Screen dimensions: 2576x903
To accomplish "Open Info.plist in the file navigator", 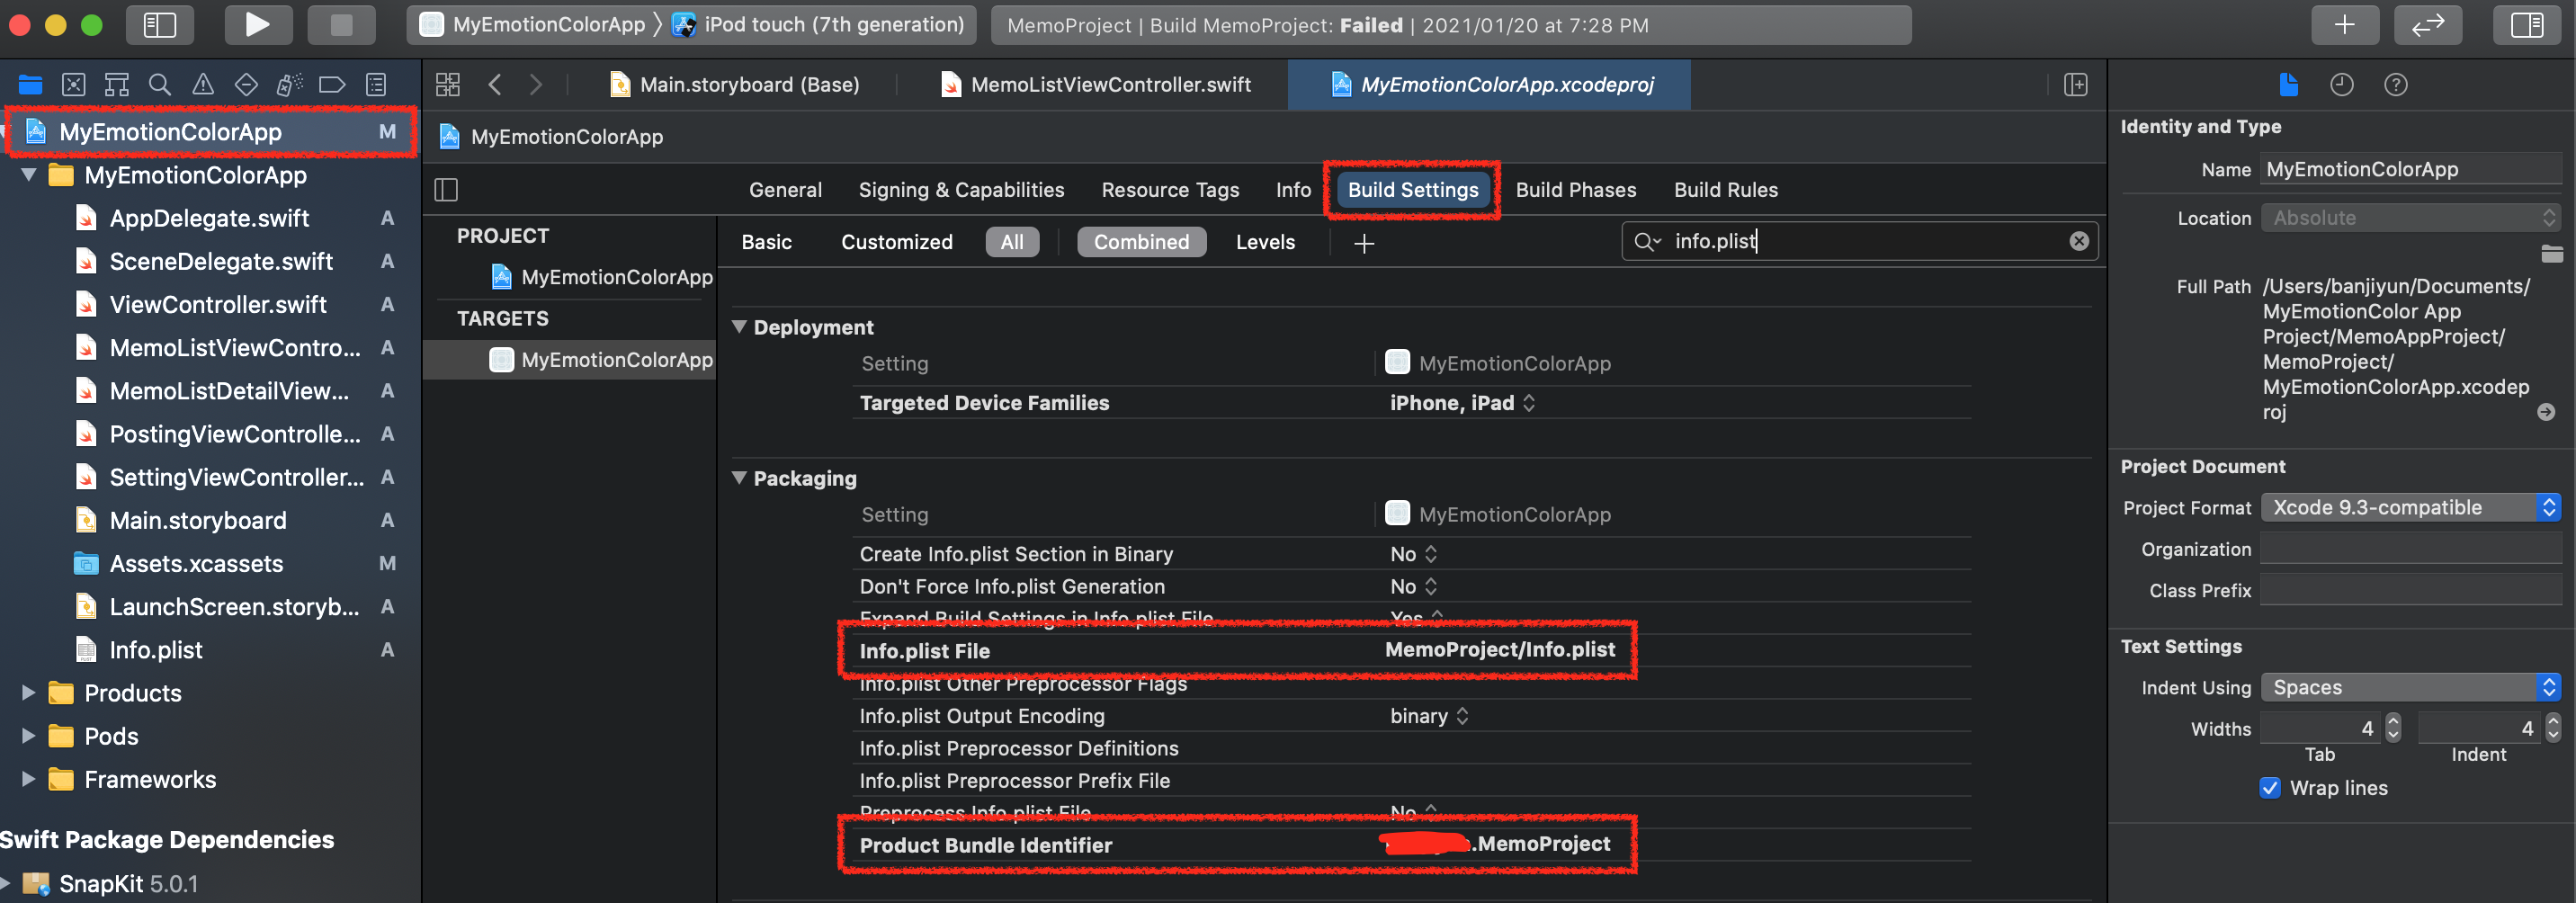I will pyautogui.click(x=155, y=650).
